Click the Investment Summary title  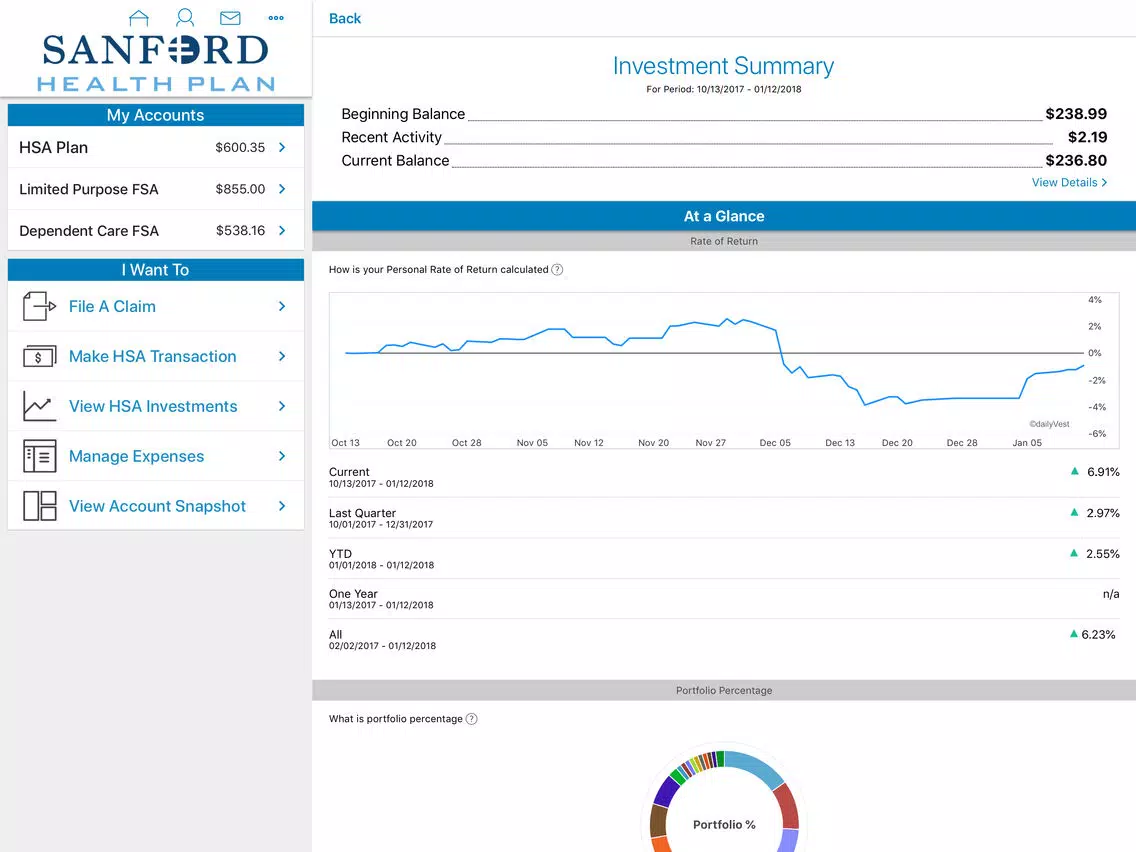tap(723, 66)
